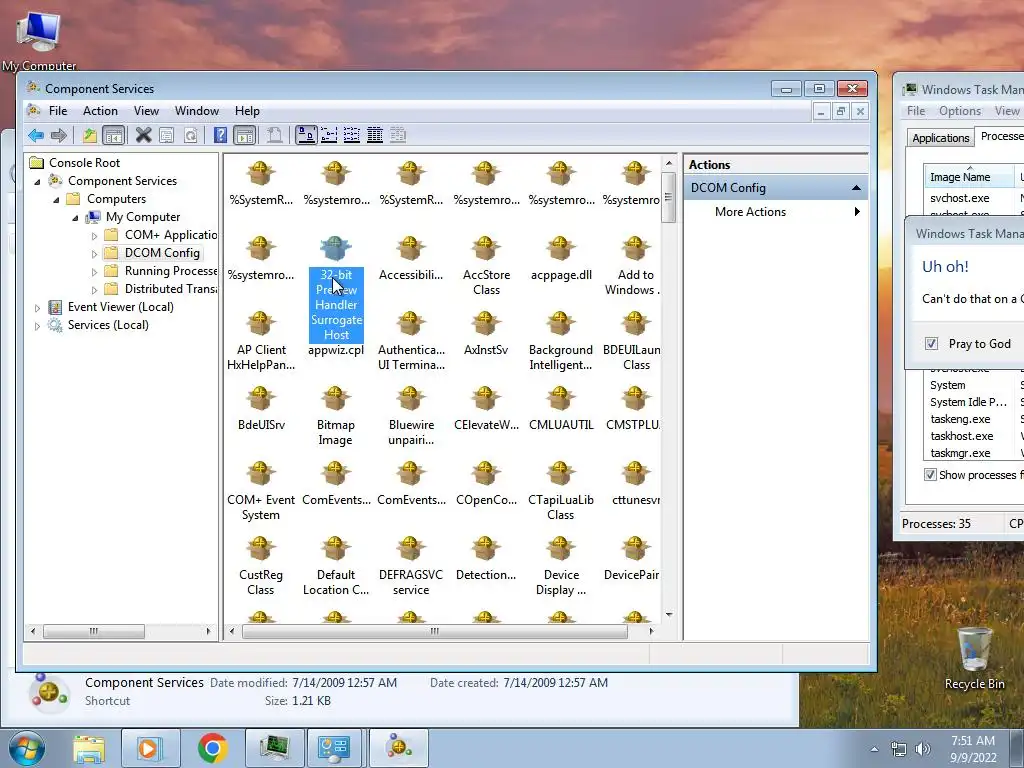The height and width of the screenshot is (768, 1024).
Task: Open Options menu in Task Manager
Action: click(959, 111)
